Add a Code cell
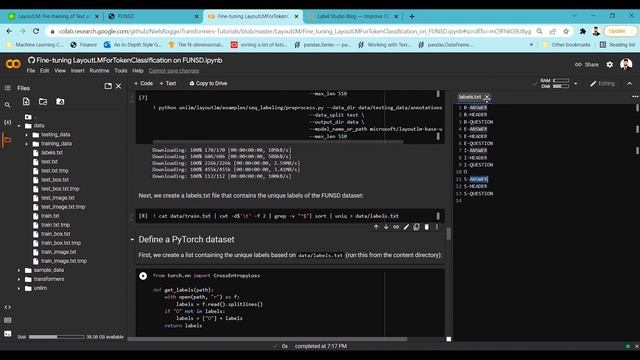Image resolution: width=640 pixels, height=360 pixels. tap(144, 83)
